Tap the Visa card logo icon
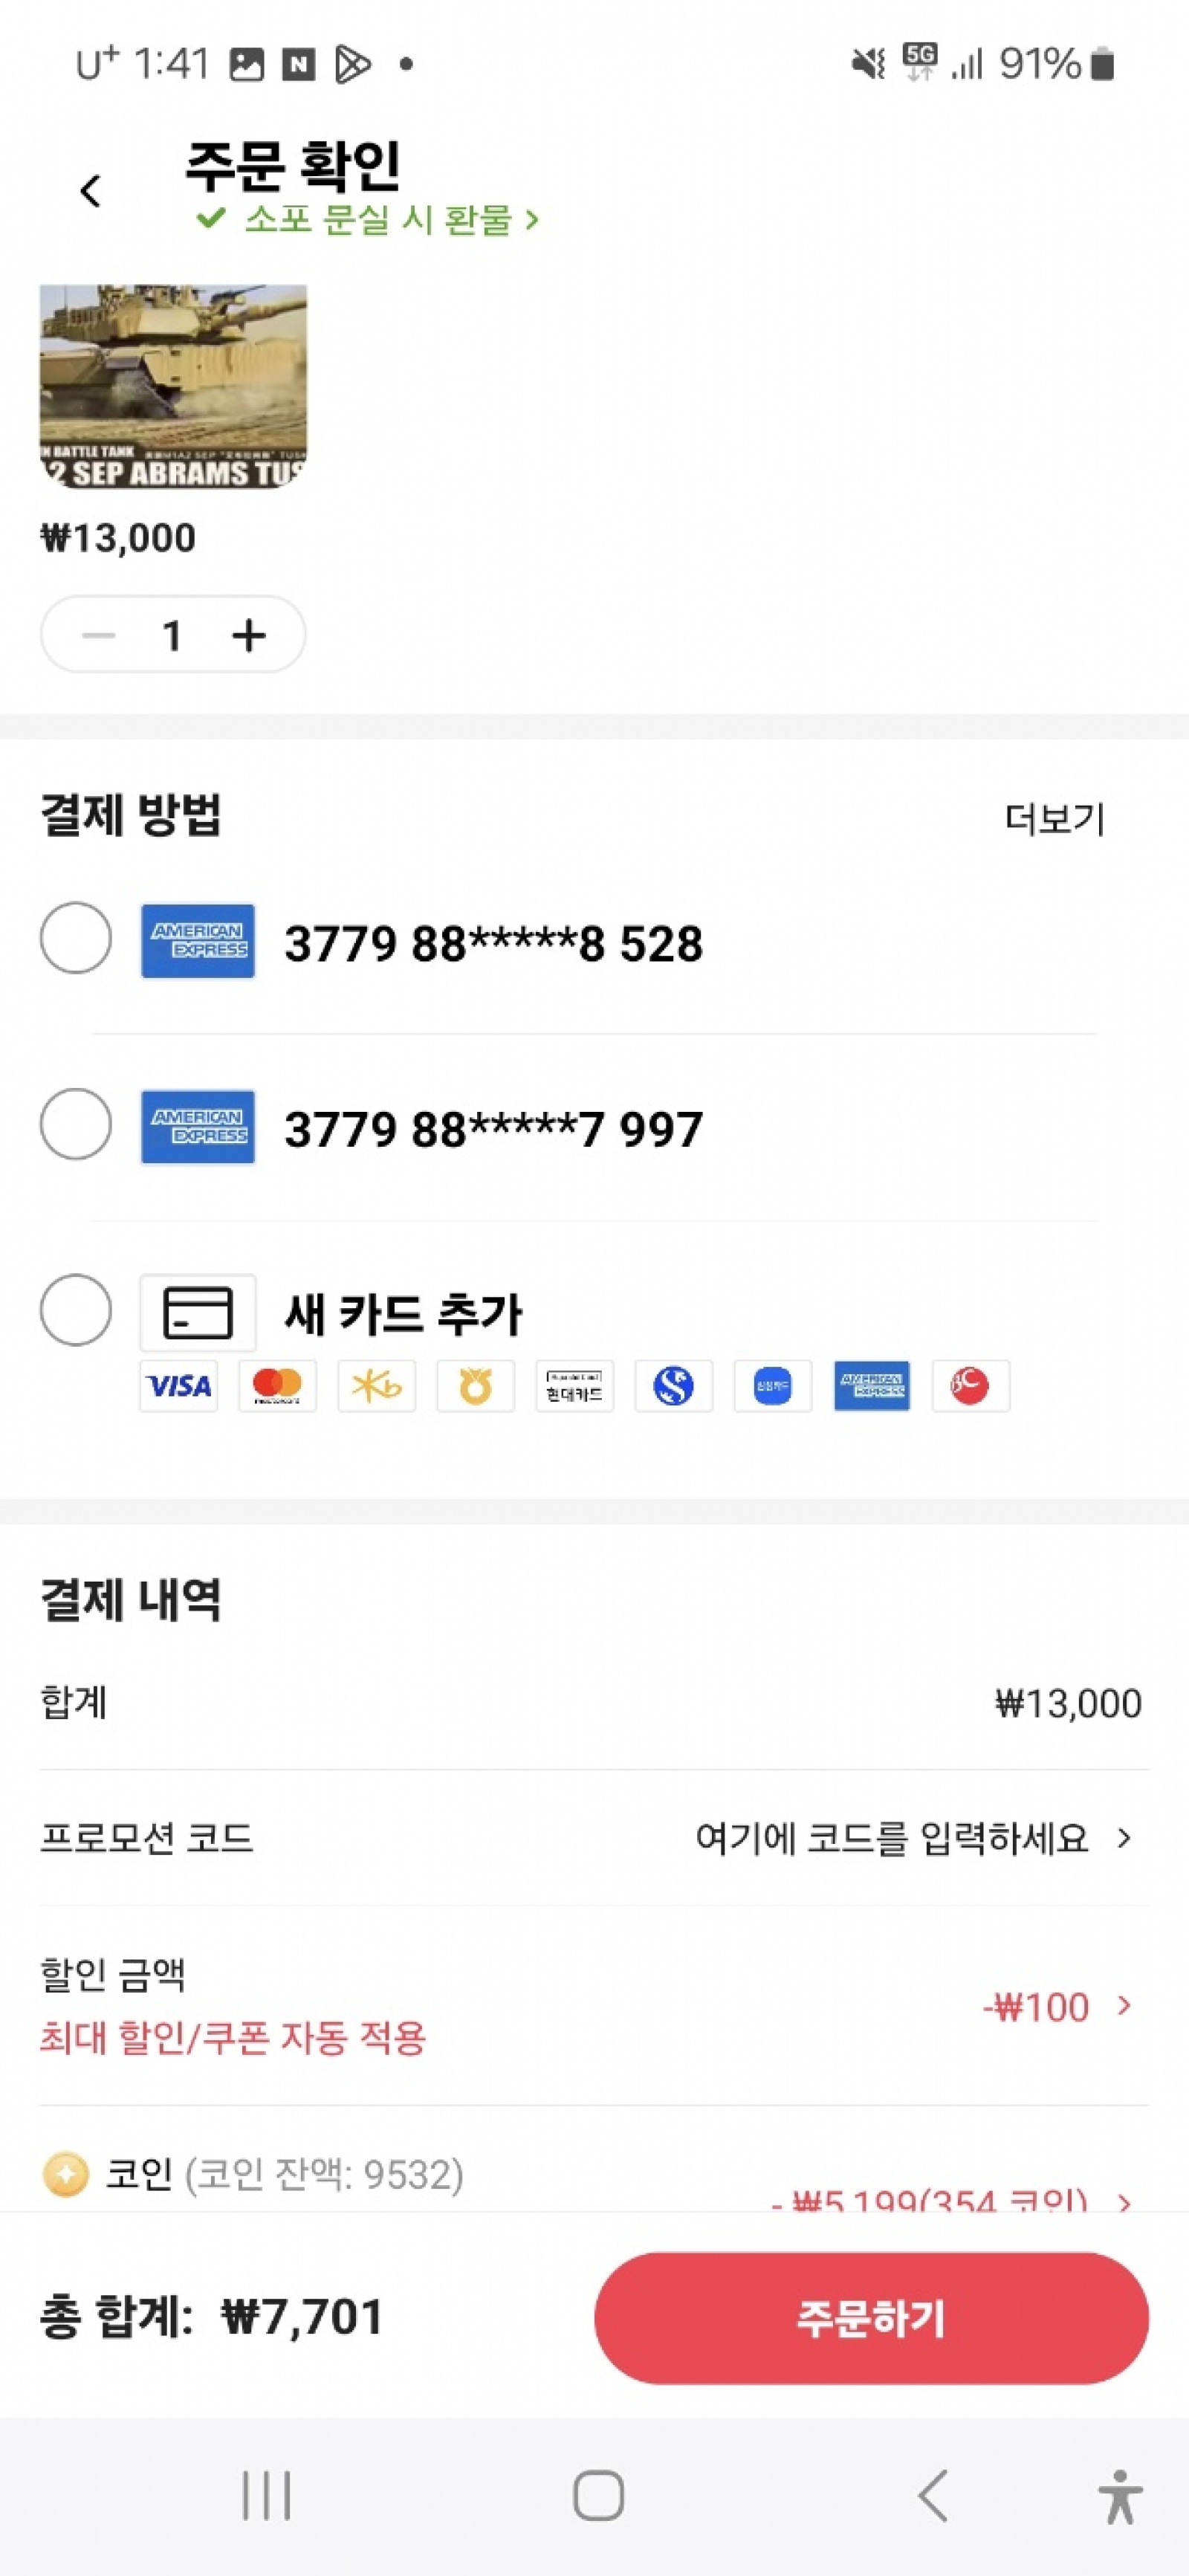 tap(179, 1386)
